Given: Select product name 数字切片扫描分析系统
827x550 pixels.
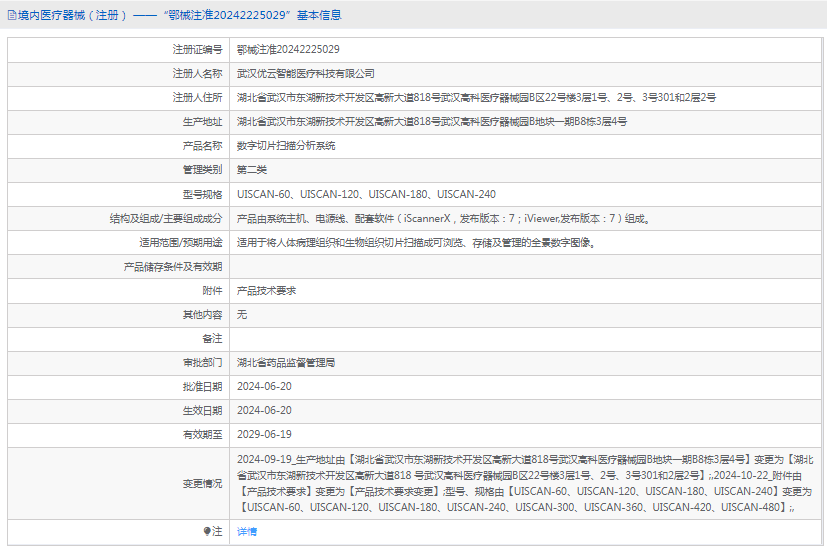Looking at the screenshot, I should click(x=286, y=146).
